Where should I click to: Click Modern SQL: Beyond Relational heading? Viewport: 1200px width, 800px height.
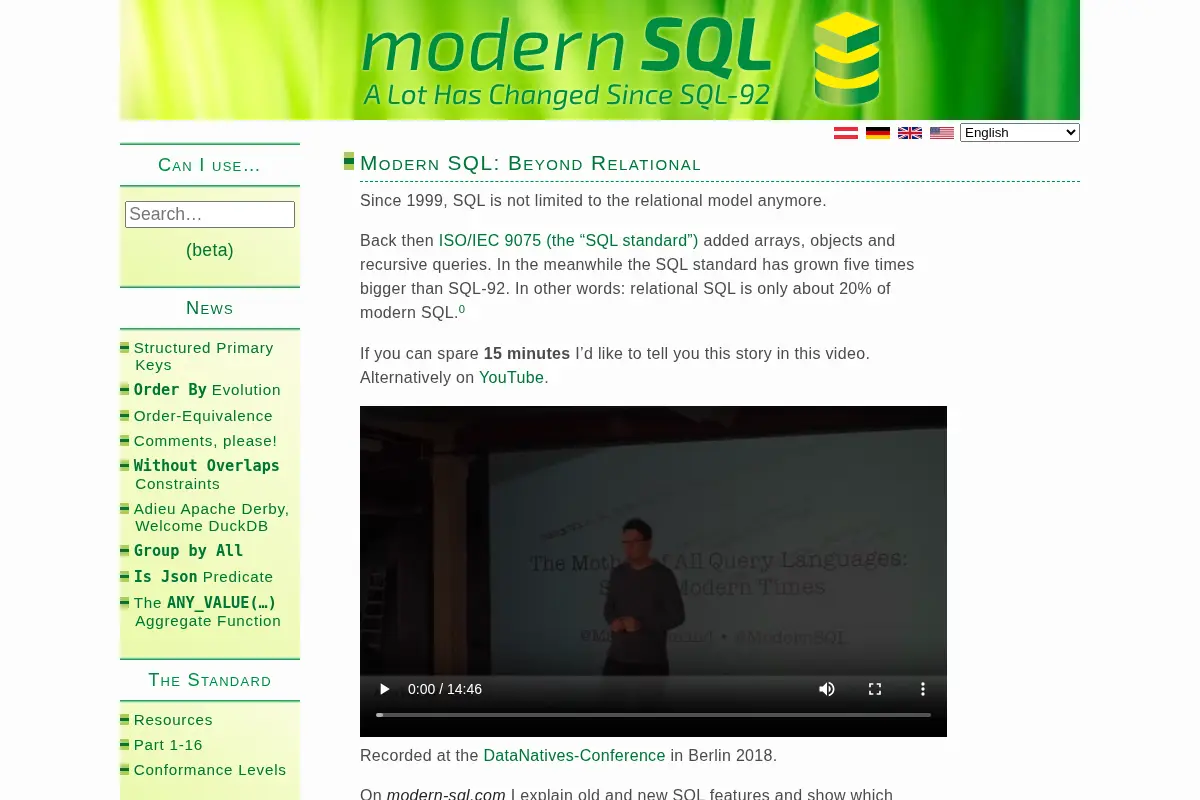530,163
